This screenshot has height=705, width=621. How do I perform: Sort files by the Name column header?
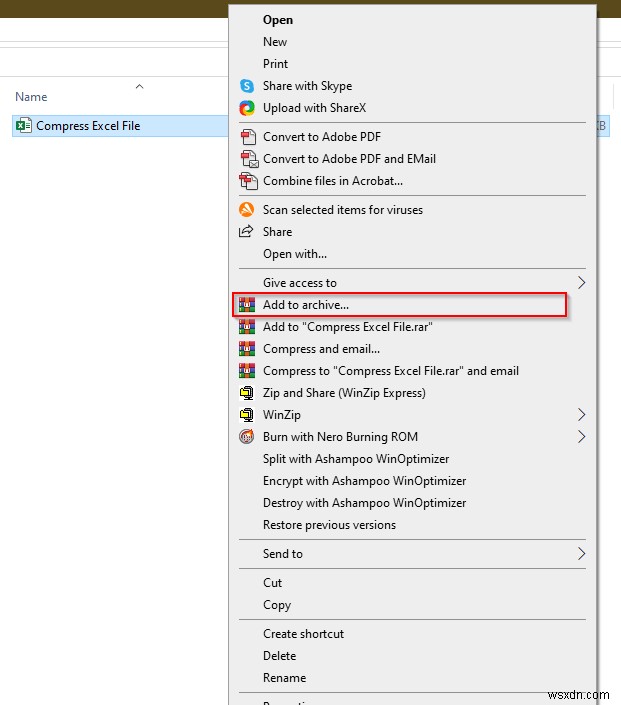point(32,97)
